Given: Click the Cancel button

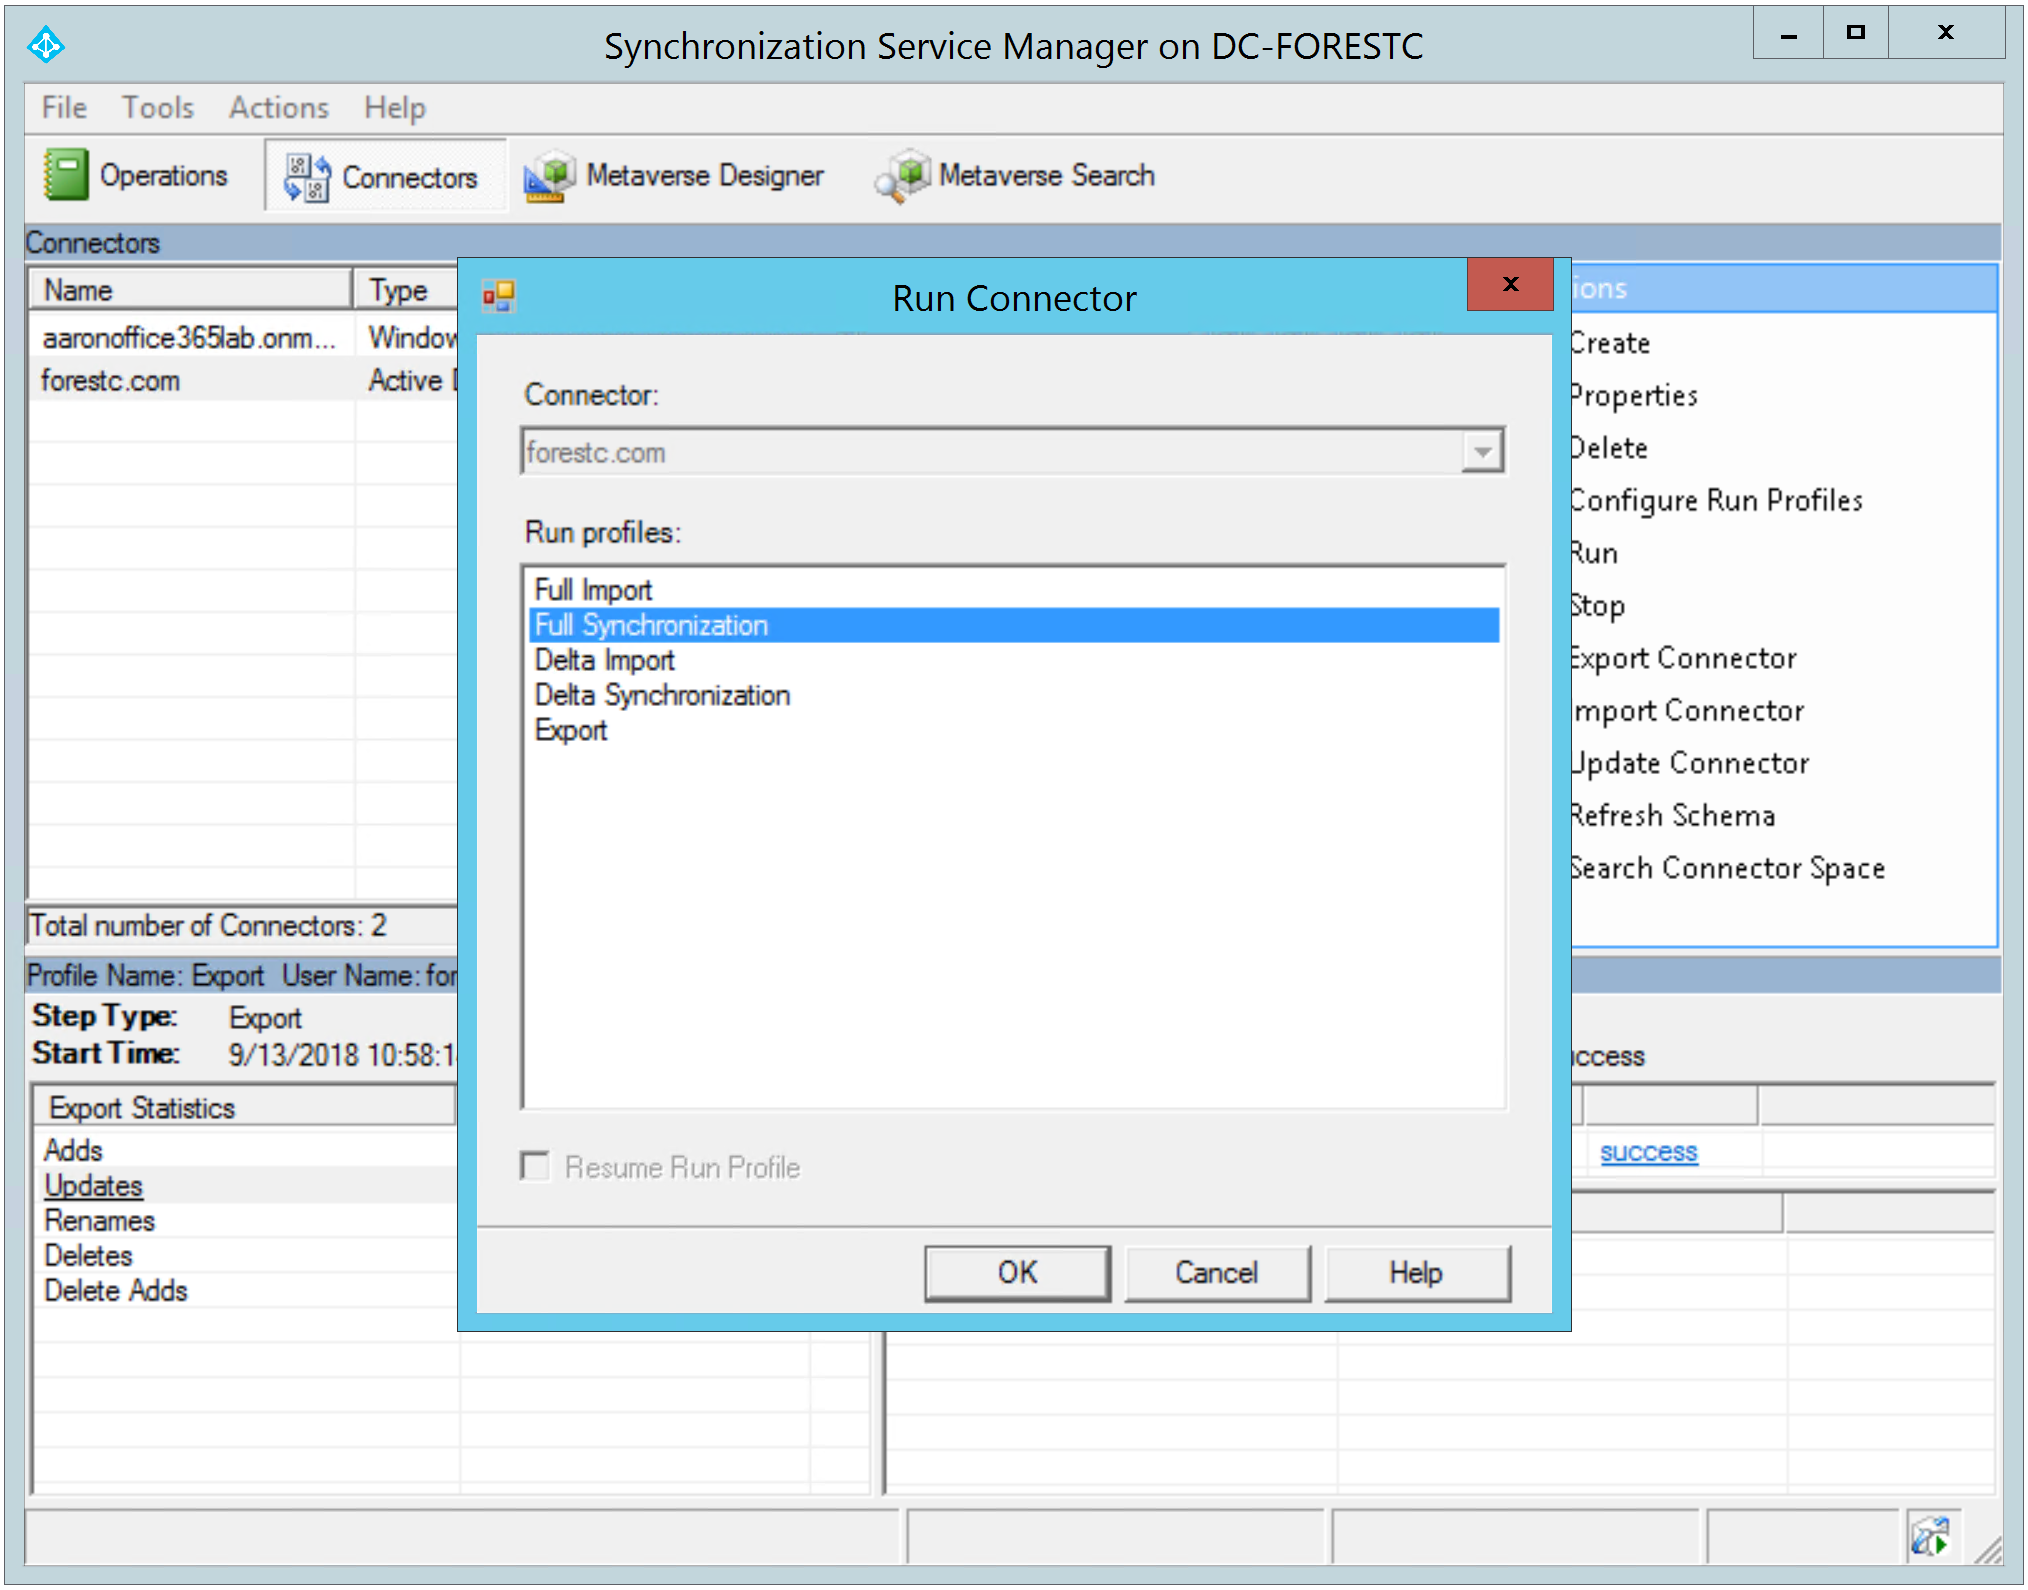Looking at the screenshot, I should coord(1216,1272).
